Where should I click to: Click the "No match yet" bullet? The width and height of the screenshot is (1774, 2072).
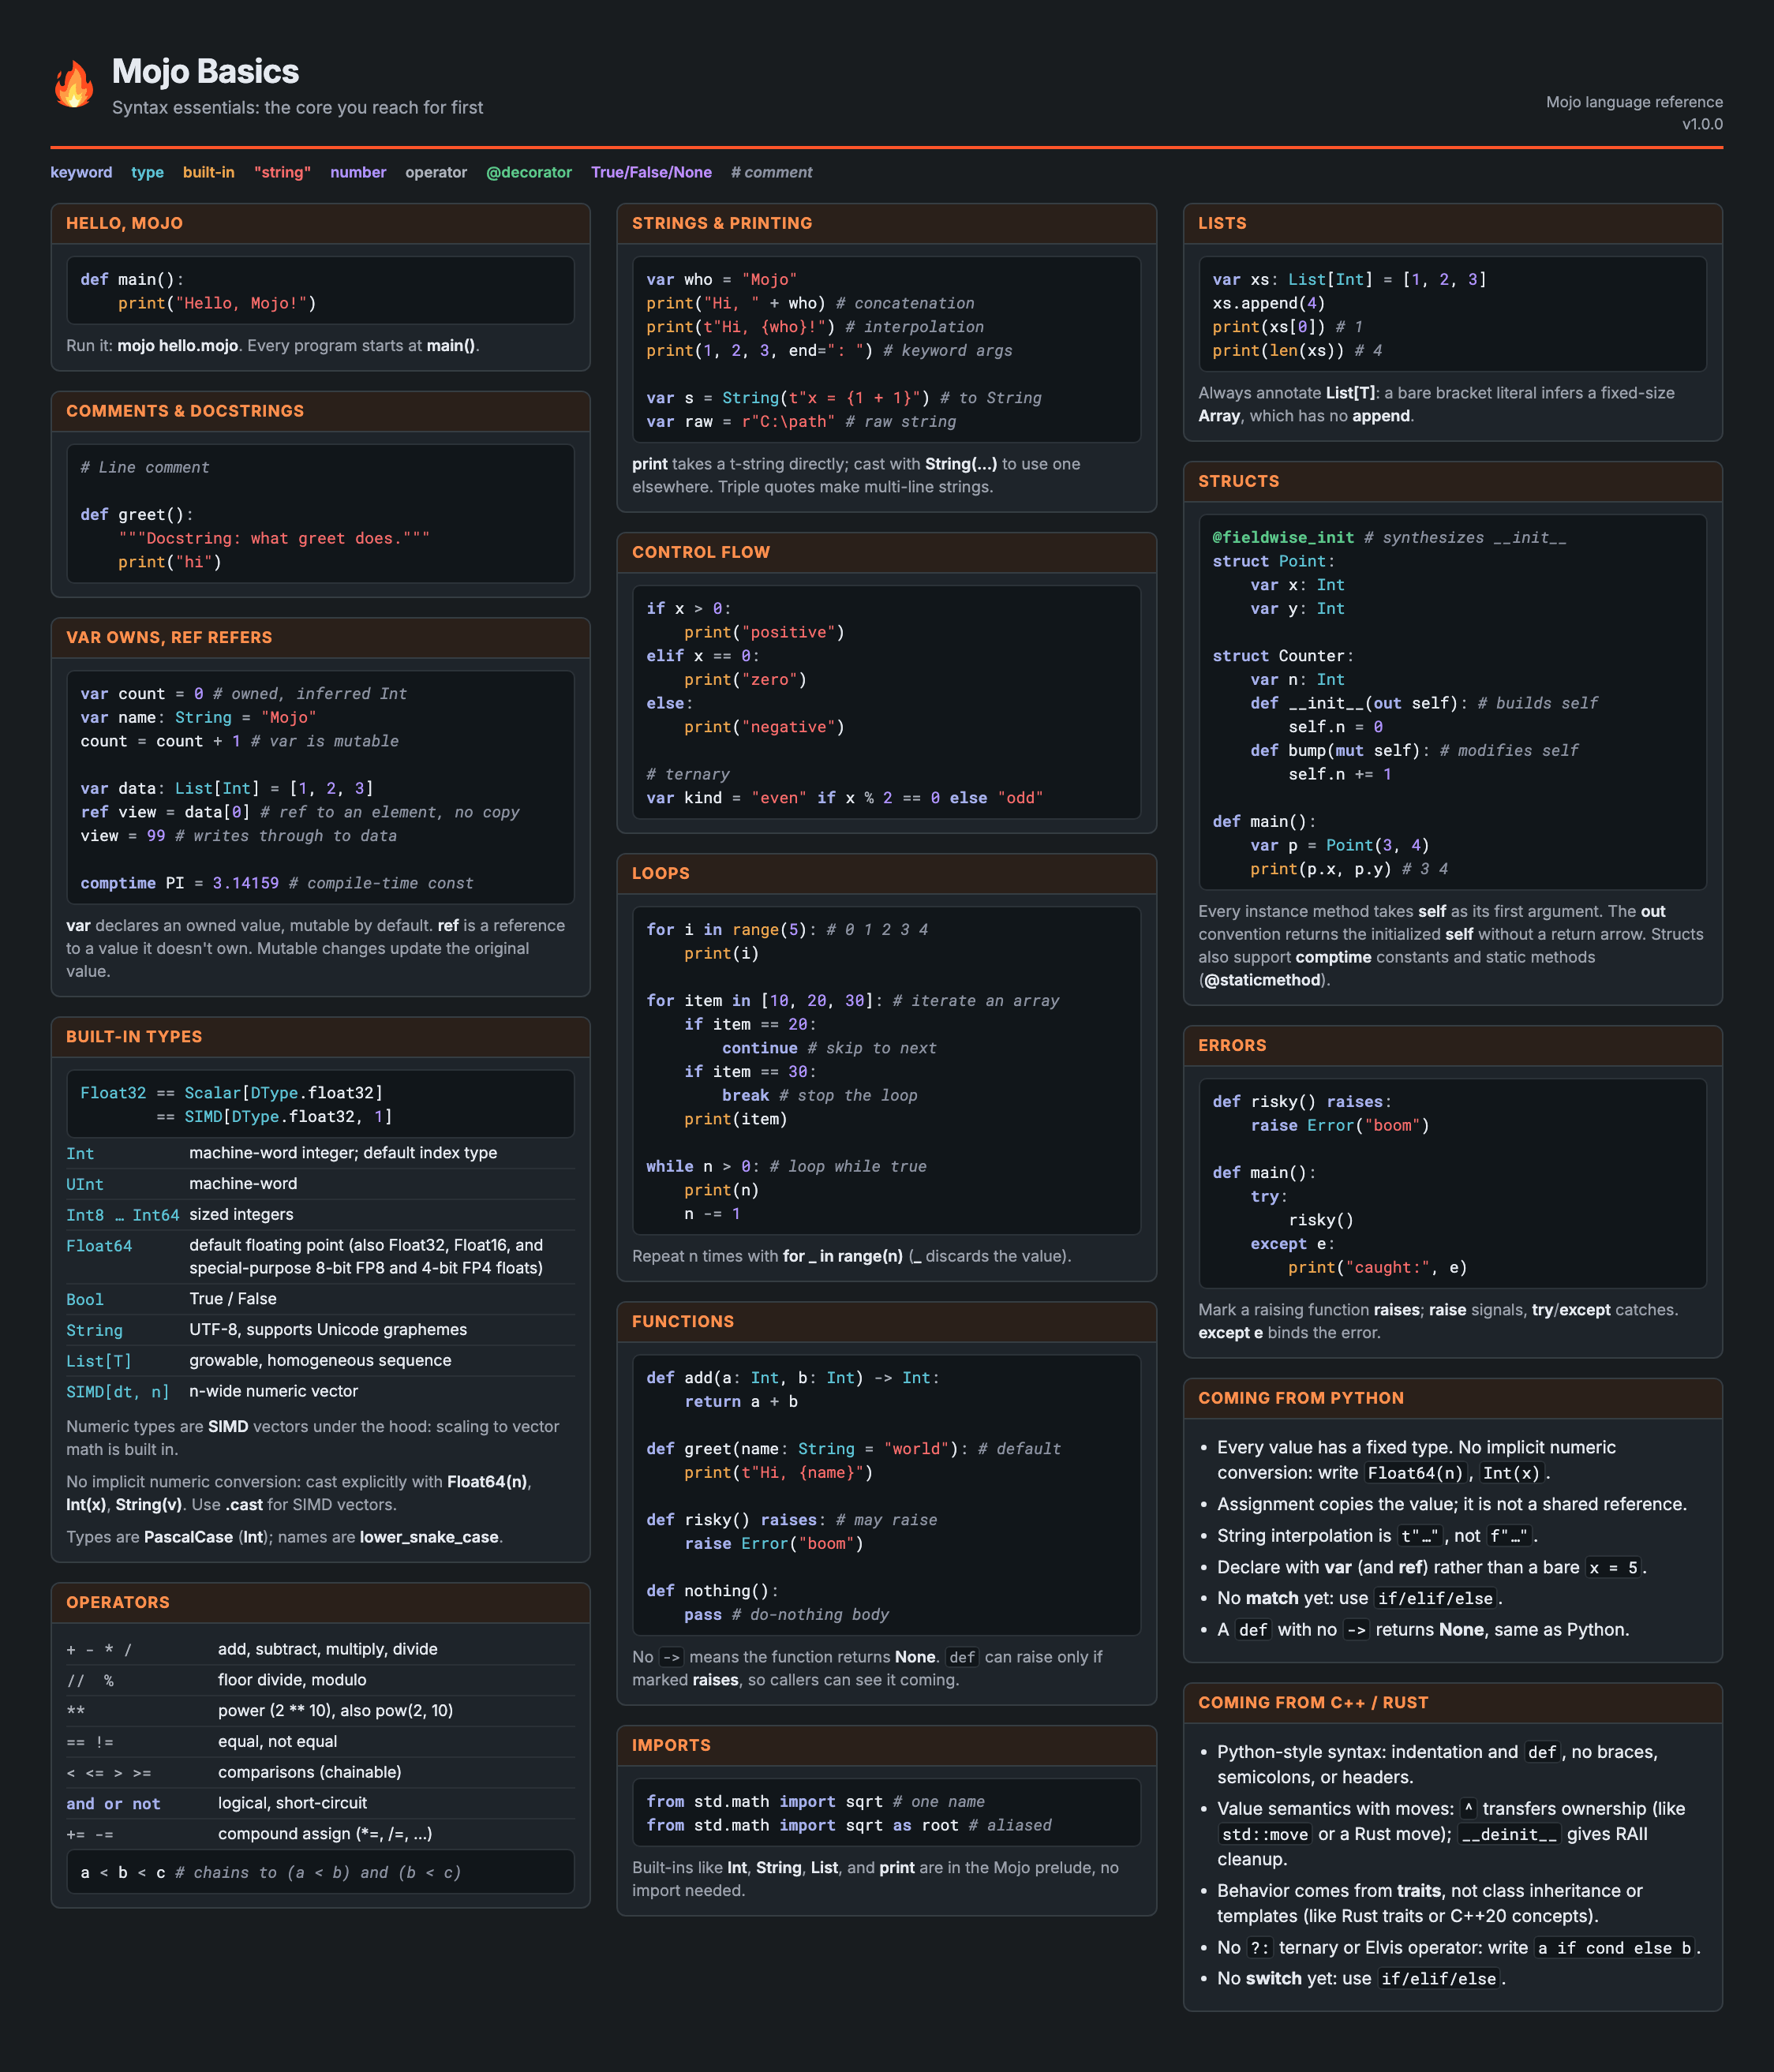1359,1598
